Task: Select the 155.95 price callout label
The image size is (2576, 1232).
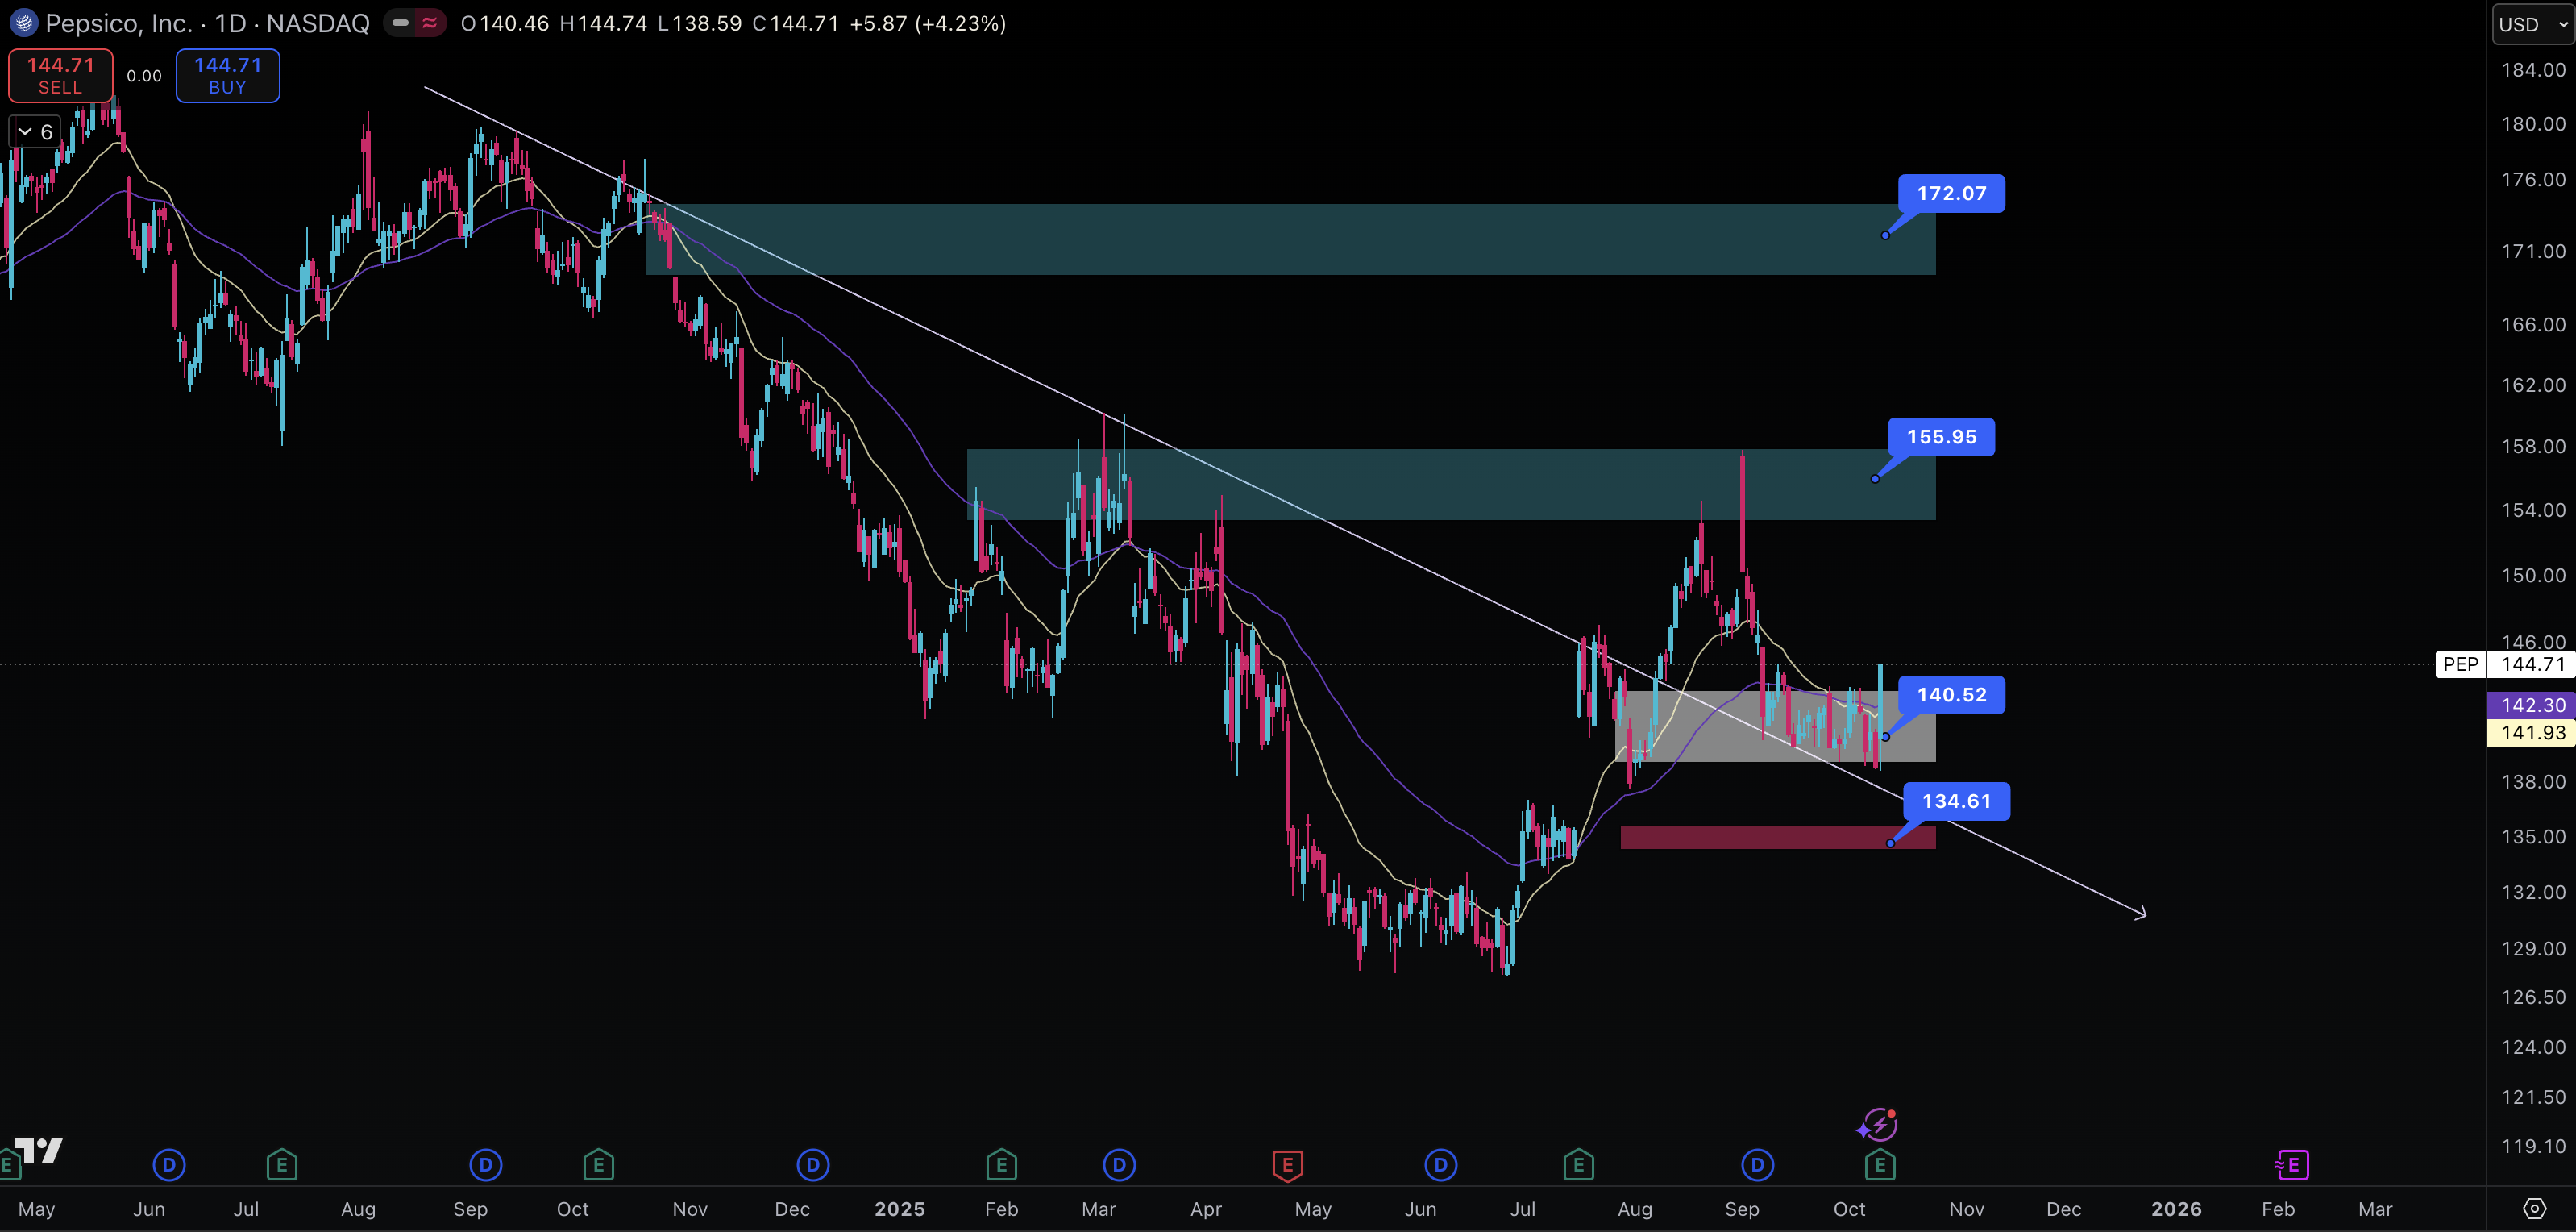Action: pyautogui.click(x=1941, y=437)
